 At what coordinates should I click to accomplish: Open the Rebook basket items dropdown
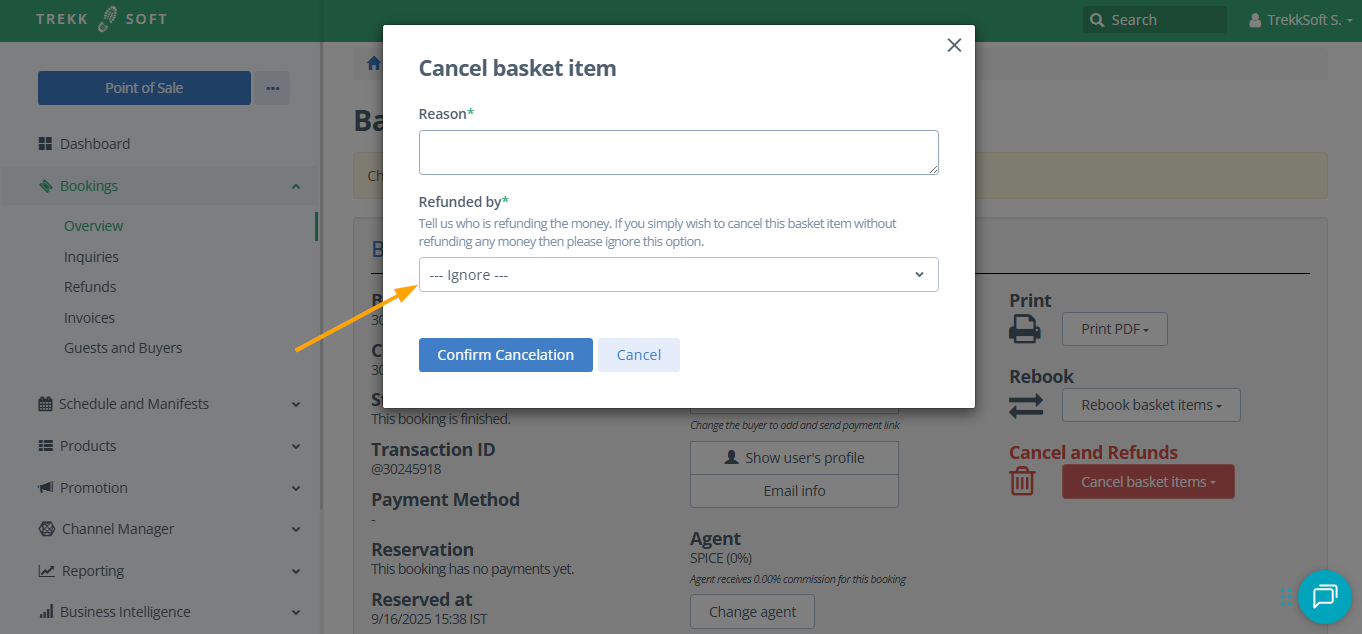(x=1150, y=405)
